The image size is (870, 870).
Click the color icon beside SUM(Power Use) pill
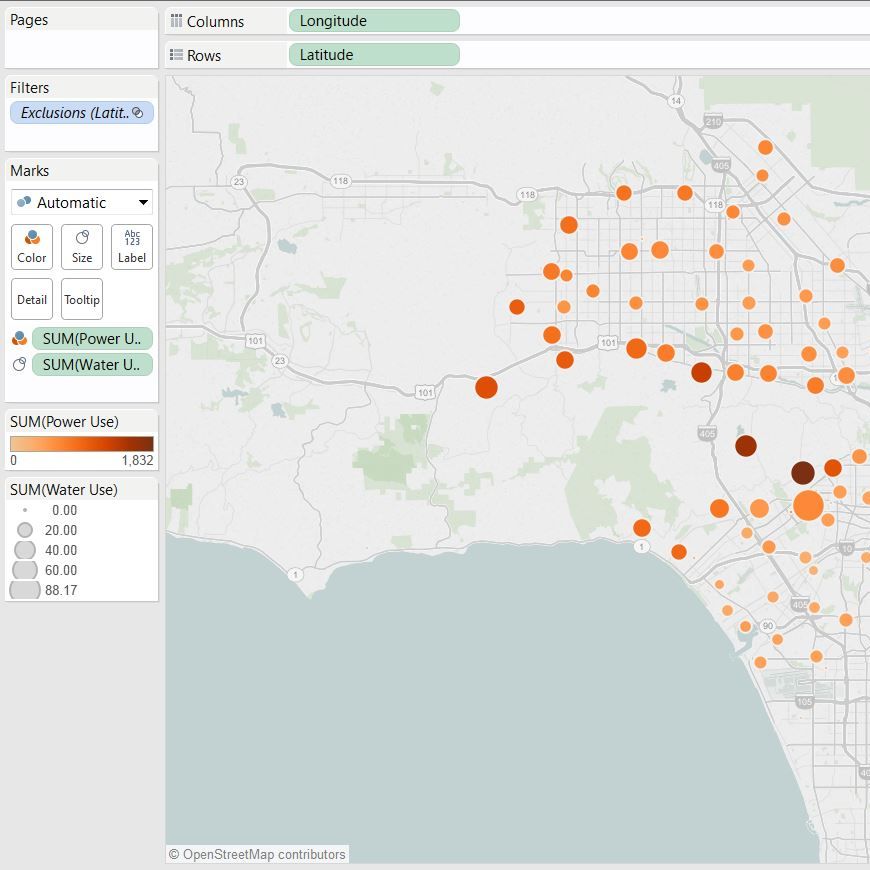click(20, 339)
